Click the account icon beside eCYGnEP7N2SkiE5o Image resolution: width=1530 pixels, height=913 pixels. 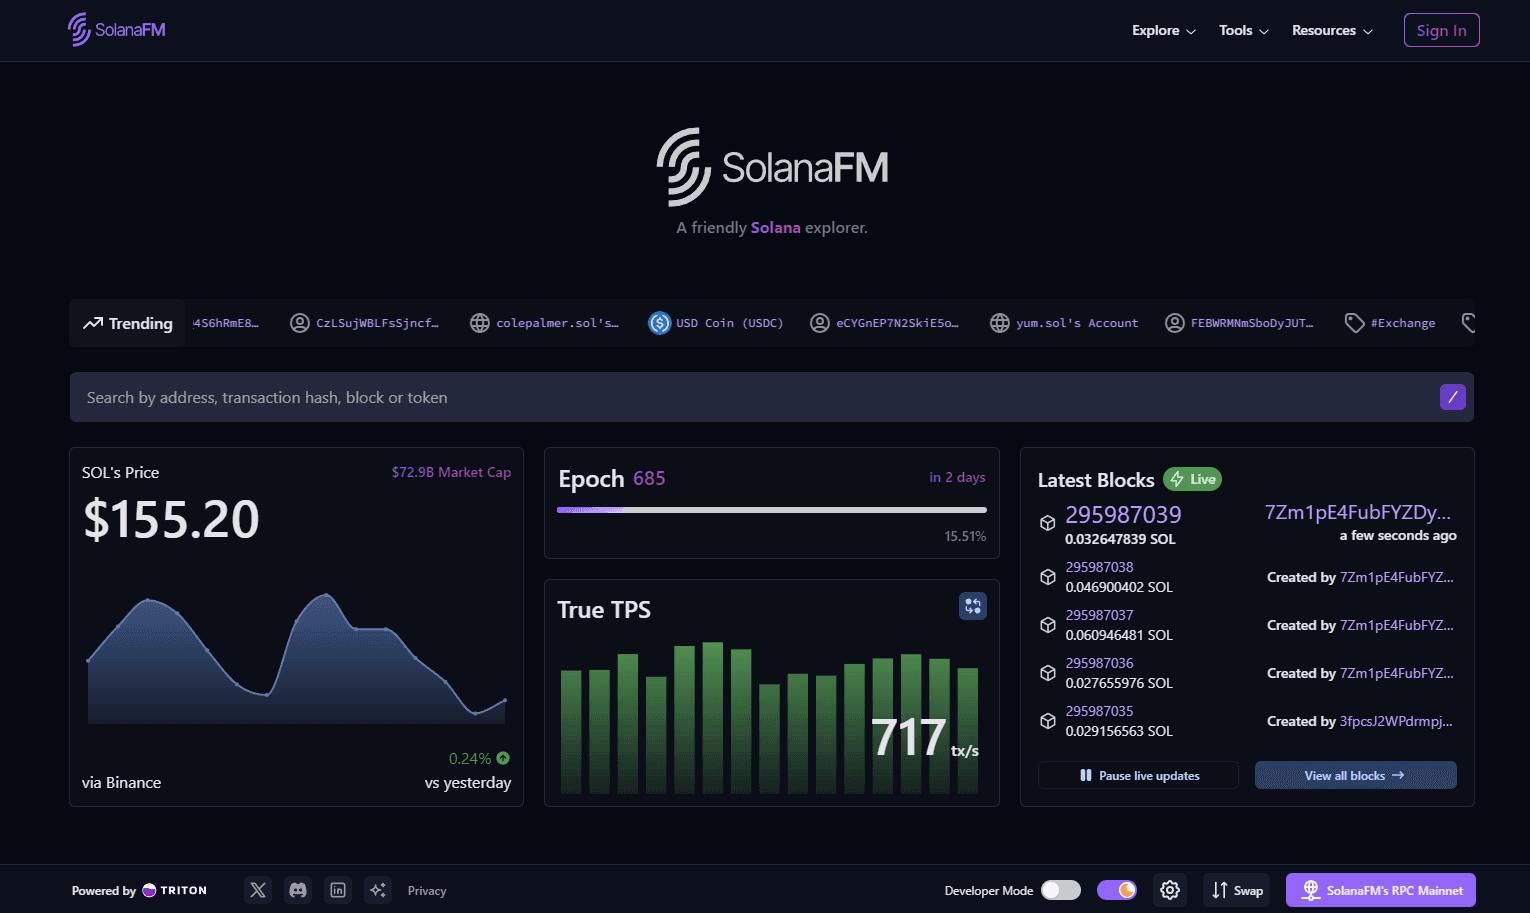click(820, 323)
